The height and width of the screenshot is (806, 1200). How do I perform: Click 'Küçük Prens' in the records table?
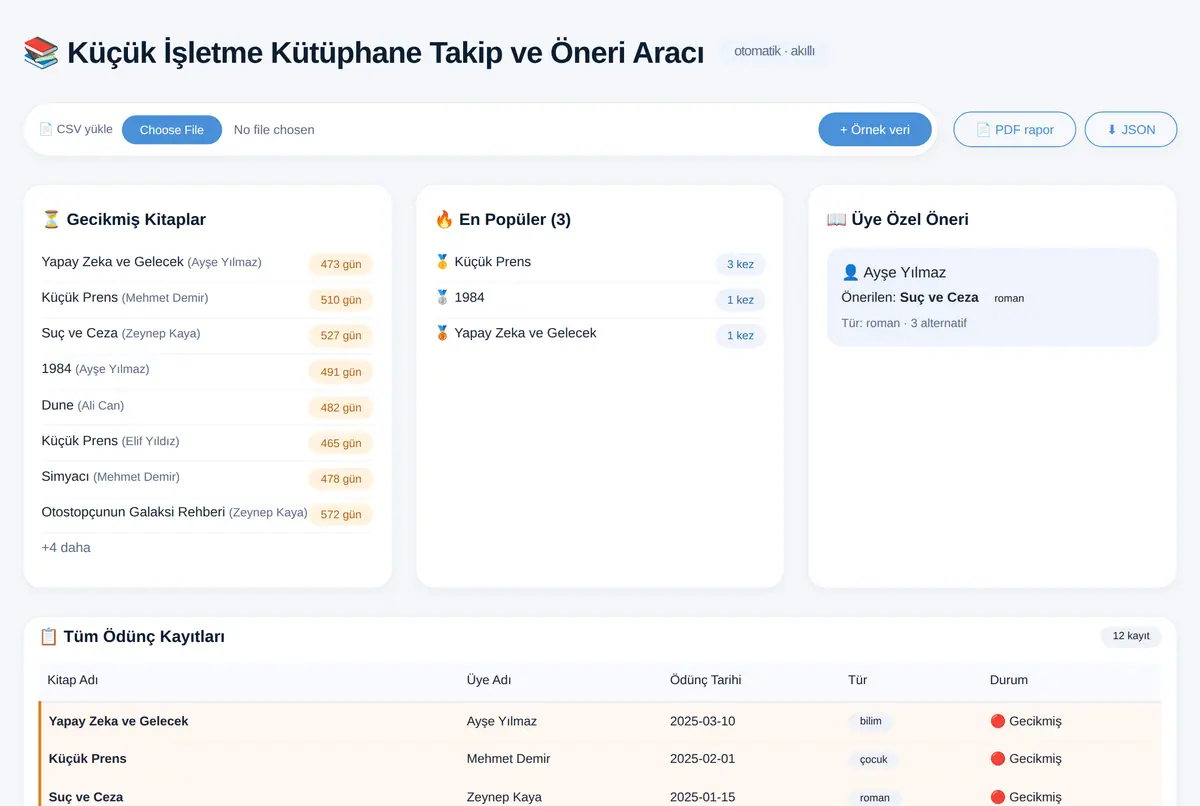(88, 759)
